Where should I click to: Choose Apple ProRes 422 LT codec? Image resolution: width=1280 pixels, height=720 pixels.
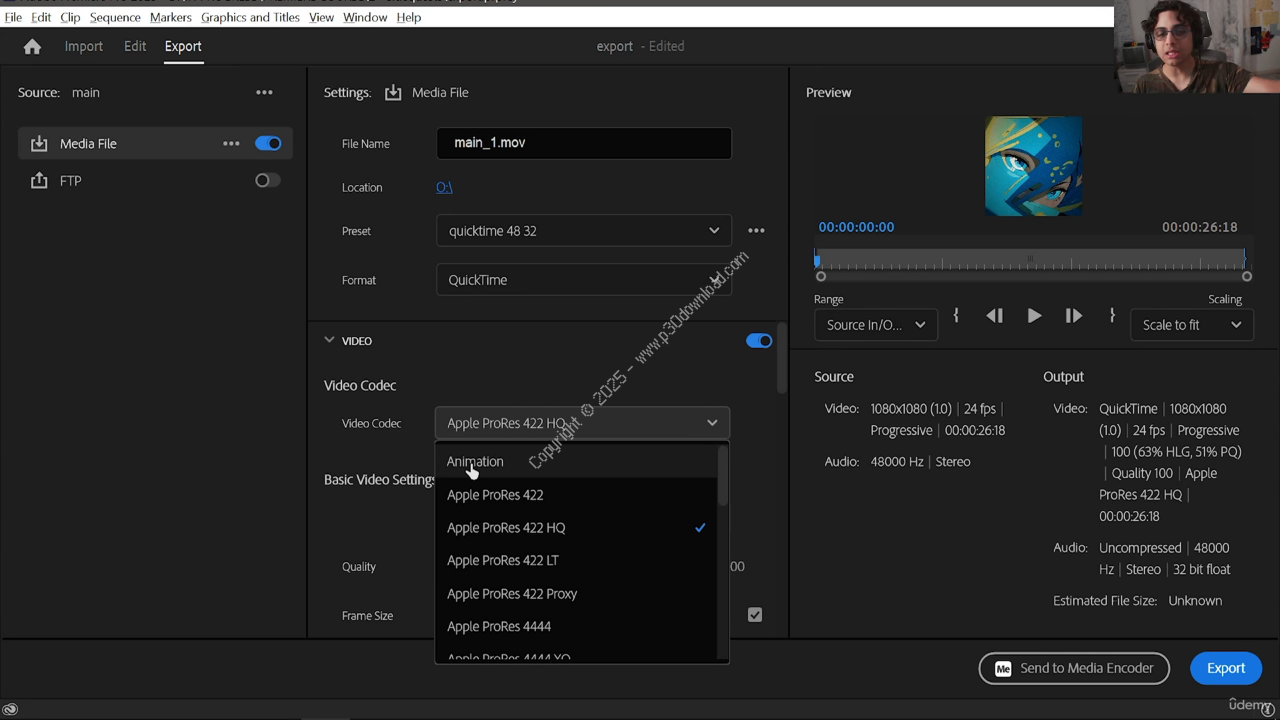[x=577, y=560]
